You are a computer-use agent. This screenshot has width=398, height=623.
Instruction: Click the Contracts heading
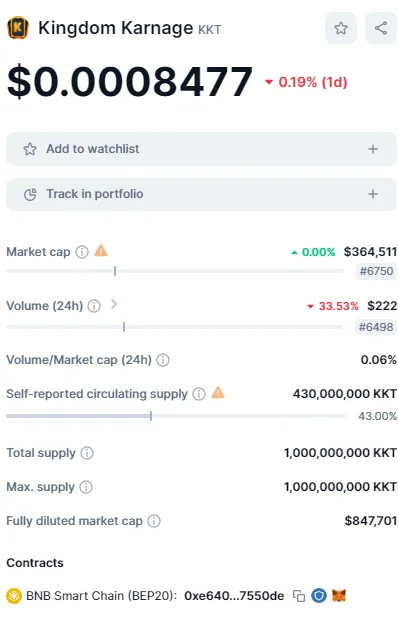tap(35, 563)
